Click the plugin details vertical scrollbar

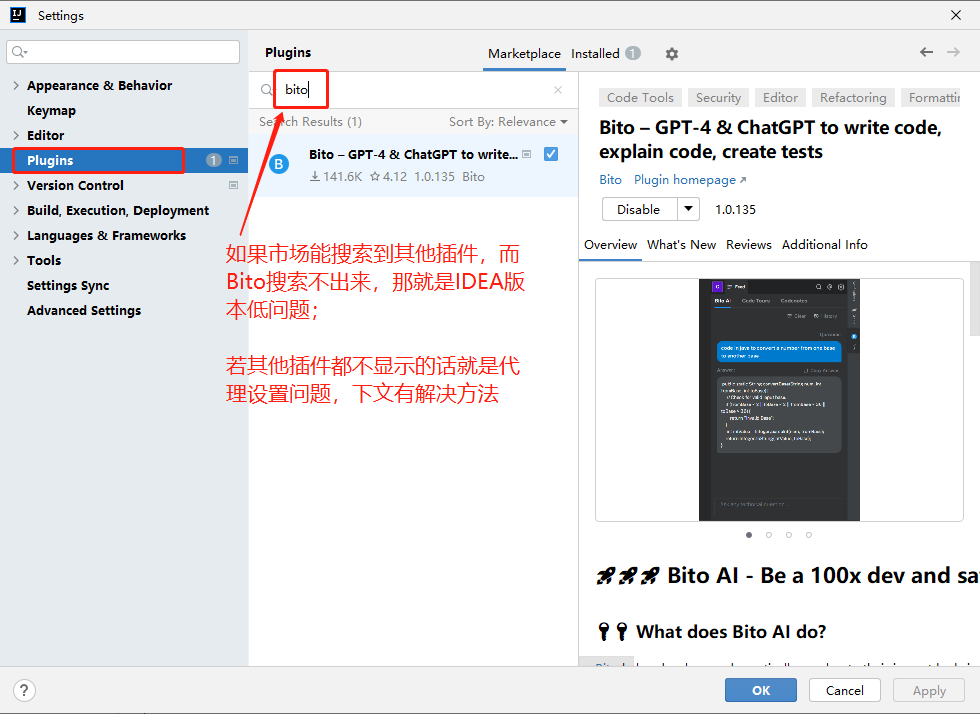tap(974, 299)
